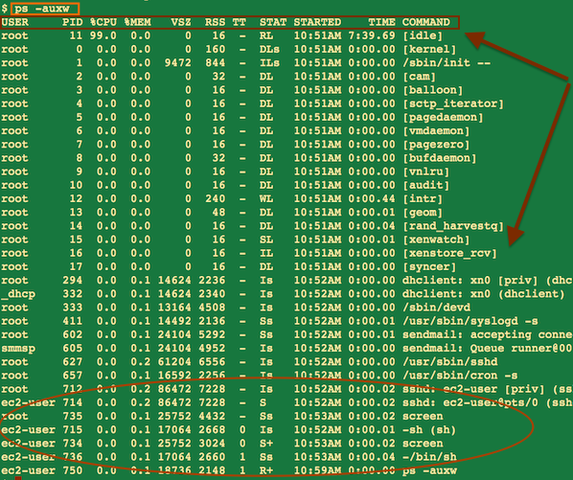Select the PID column header
573x480 pixels.
click(x=72, y=22)
